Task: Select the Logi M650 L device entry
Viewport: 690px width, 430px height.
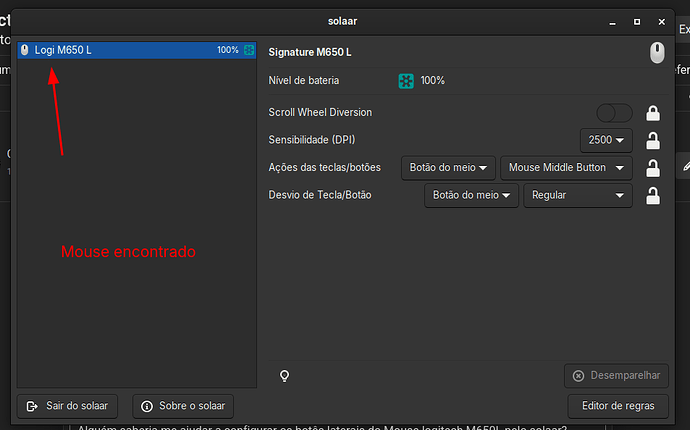Action: point(120,50)
